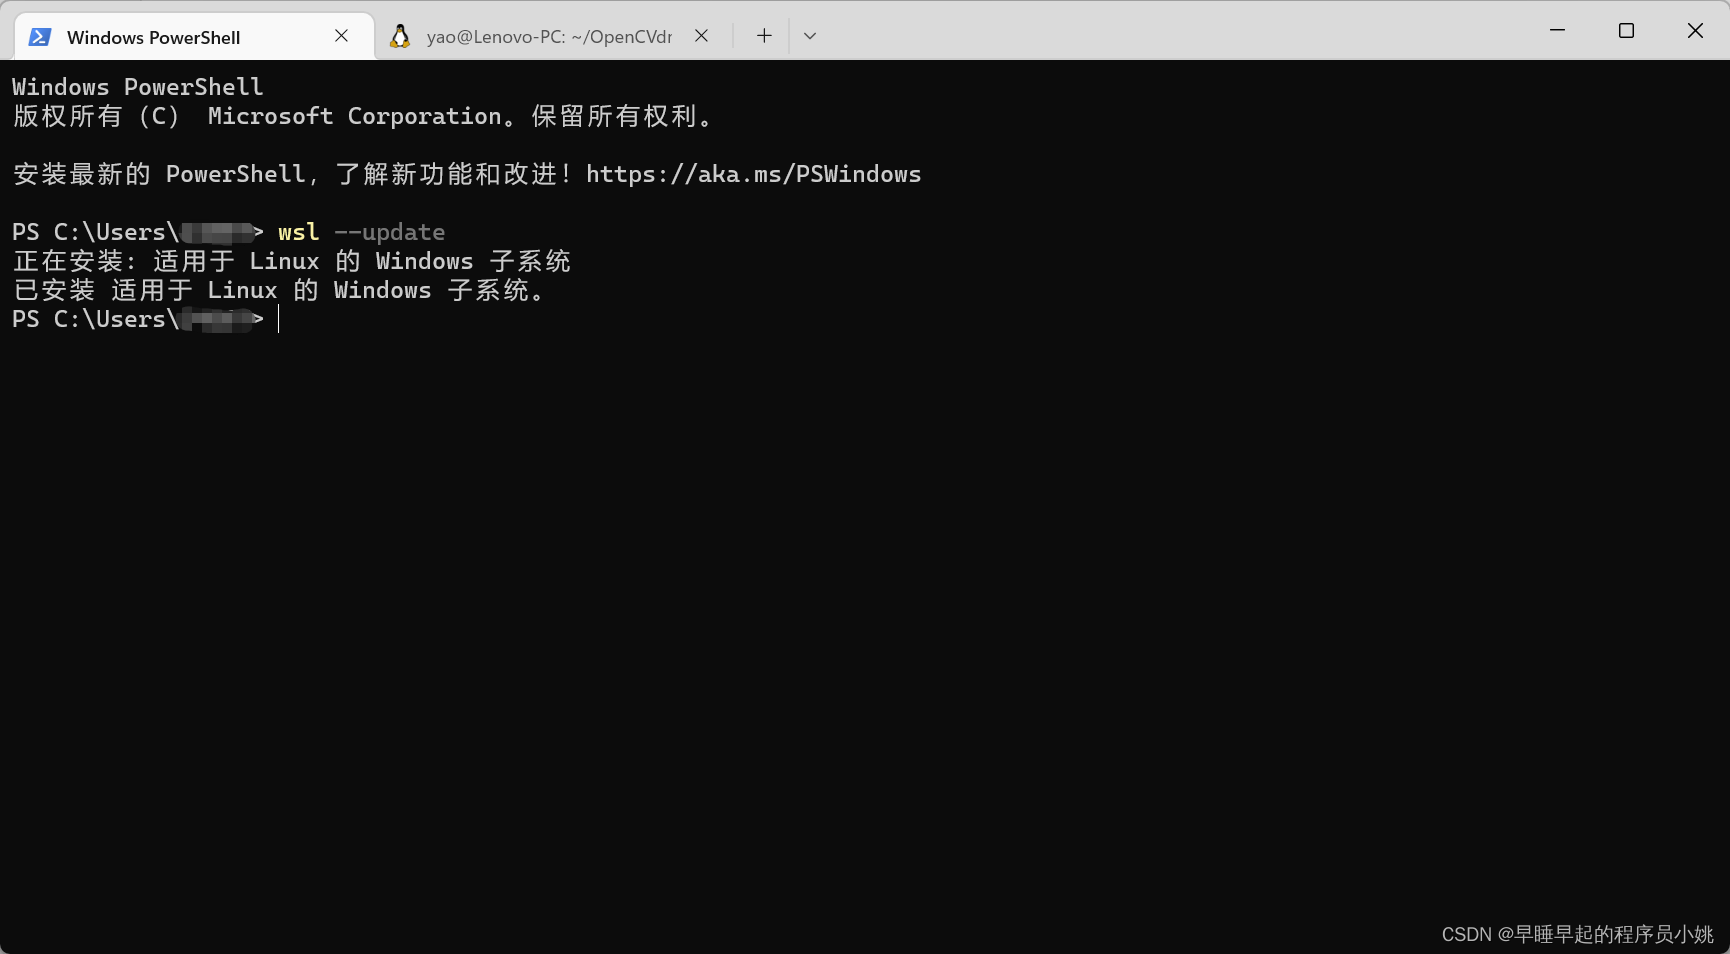The width and height of the screenshot is (1730, 954).
Task: Switch to the Windows PowerShell tab
Action: (194, 37)
